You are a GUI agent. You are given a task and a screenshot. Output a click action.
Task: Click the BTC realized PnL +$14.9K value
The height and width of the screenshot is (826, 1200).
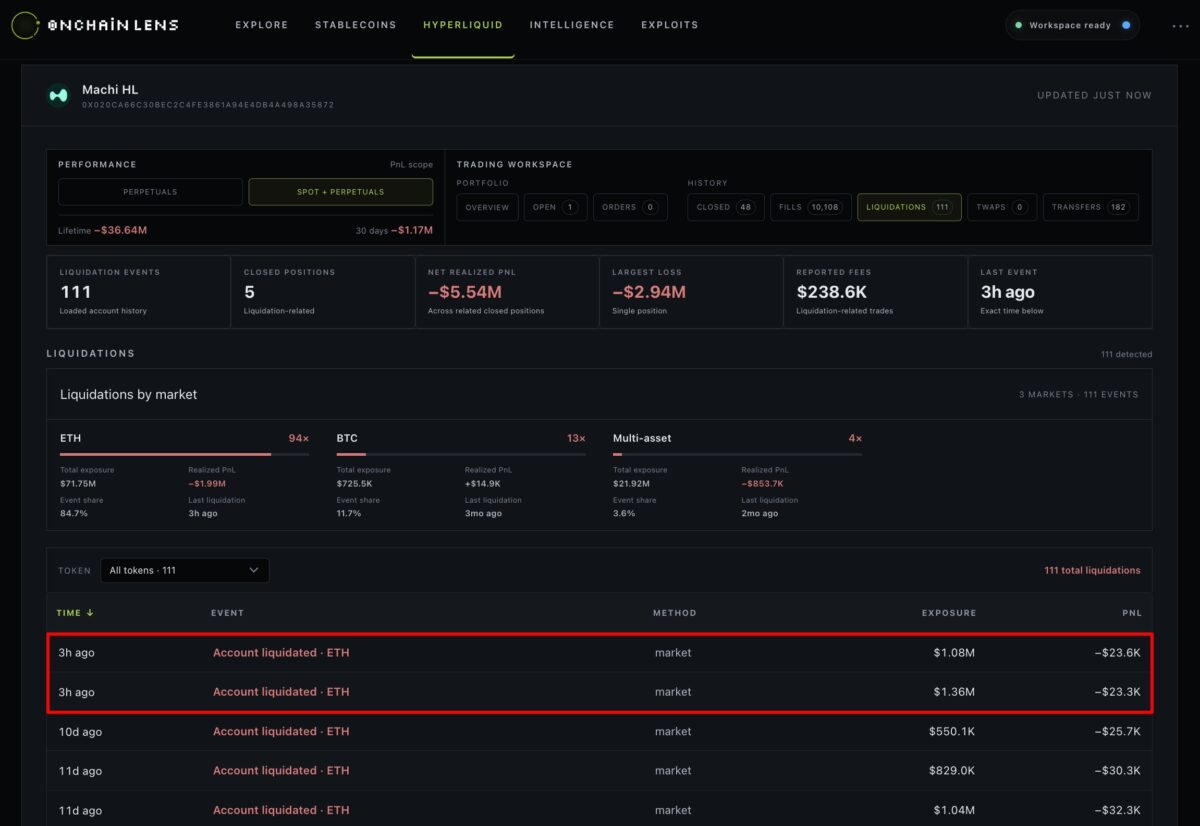[x=482, y=482]
